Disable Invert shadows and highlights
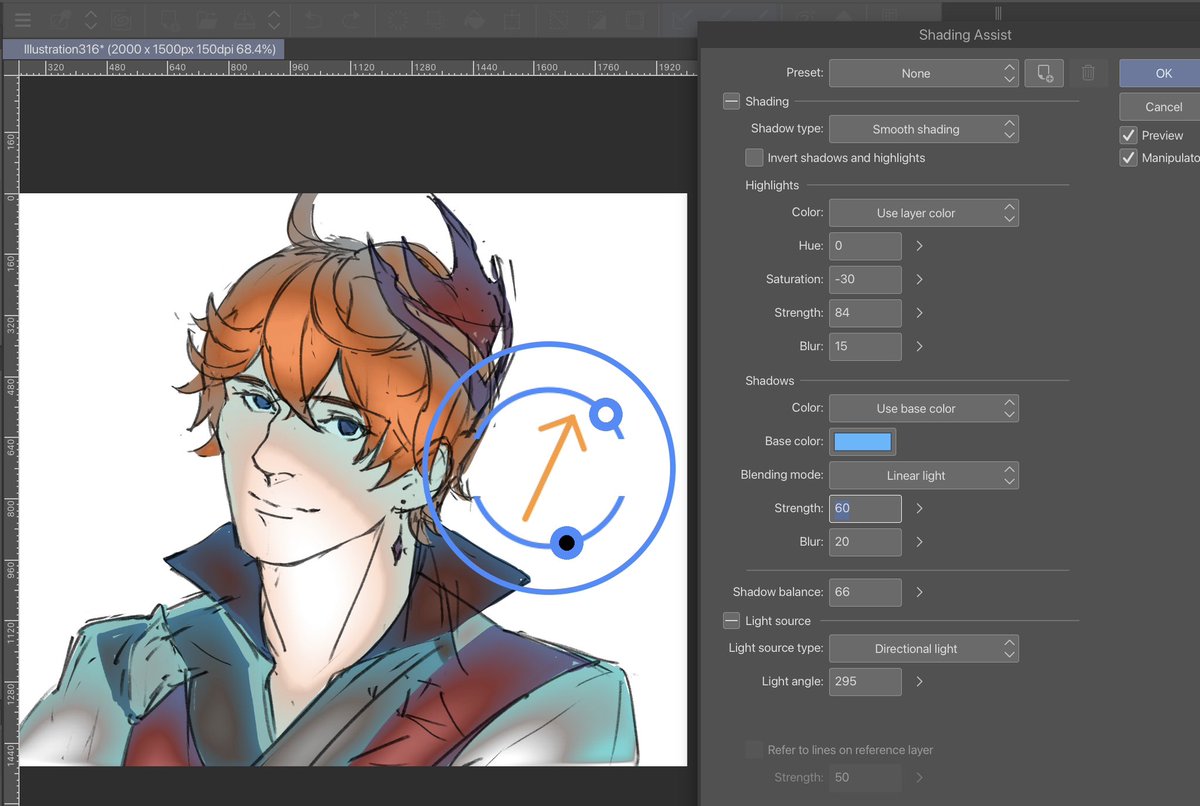1200x806 pixels. [x=754, y=157]
